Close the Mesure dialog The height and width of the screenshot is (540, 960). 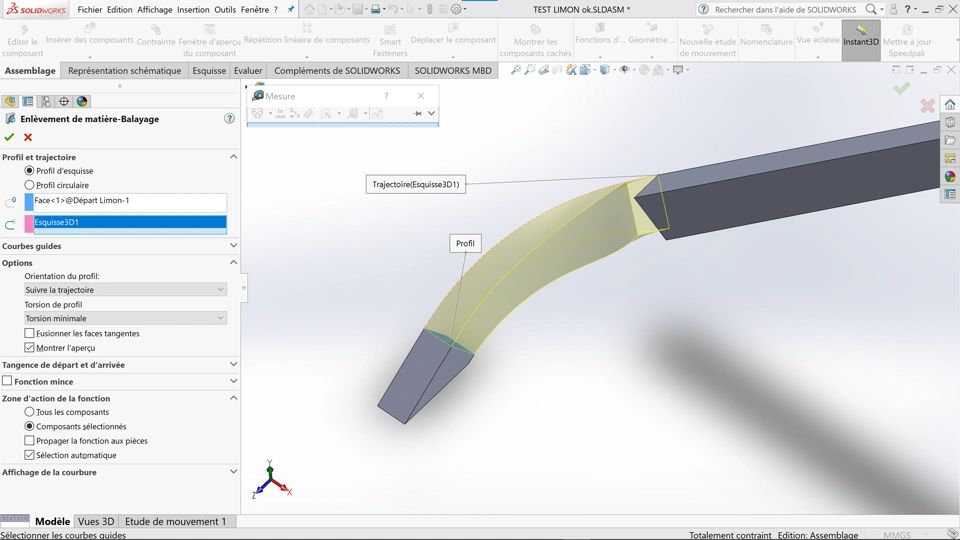pos(421,96)
